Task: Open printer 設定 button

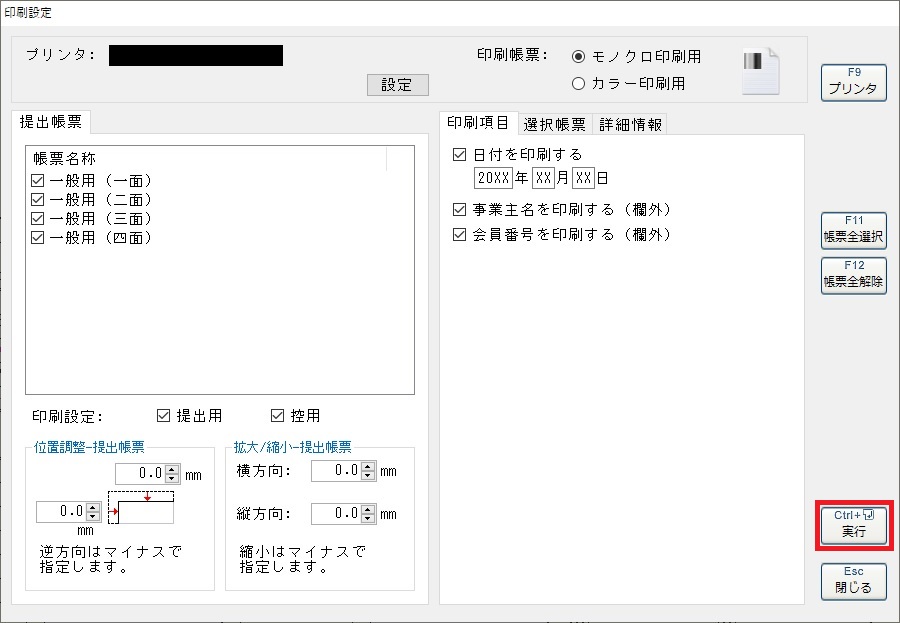Action: pos(397,85)
